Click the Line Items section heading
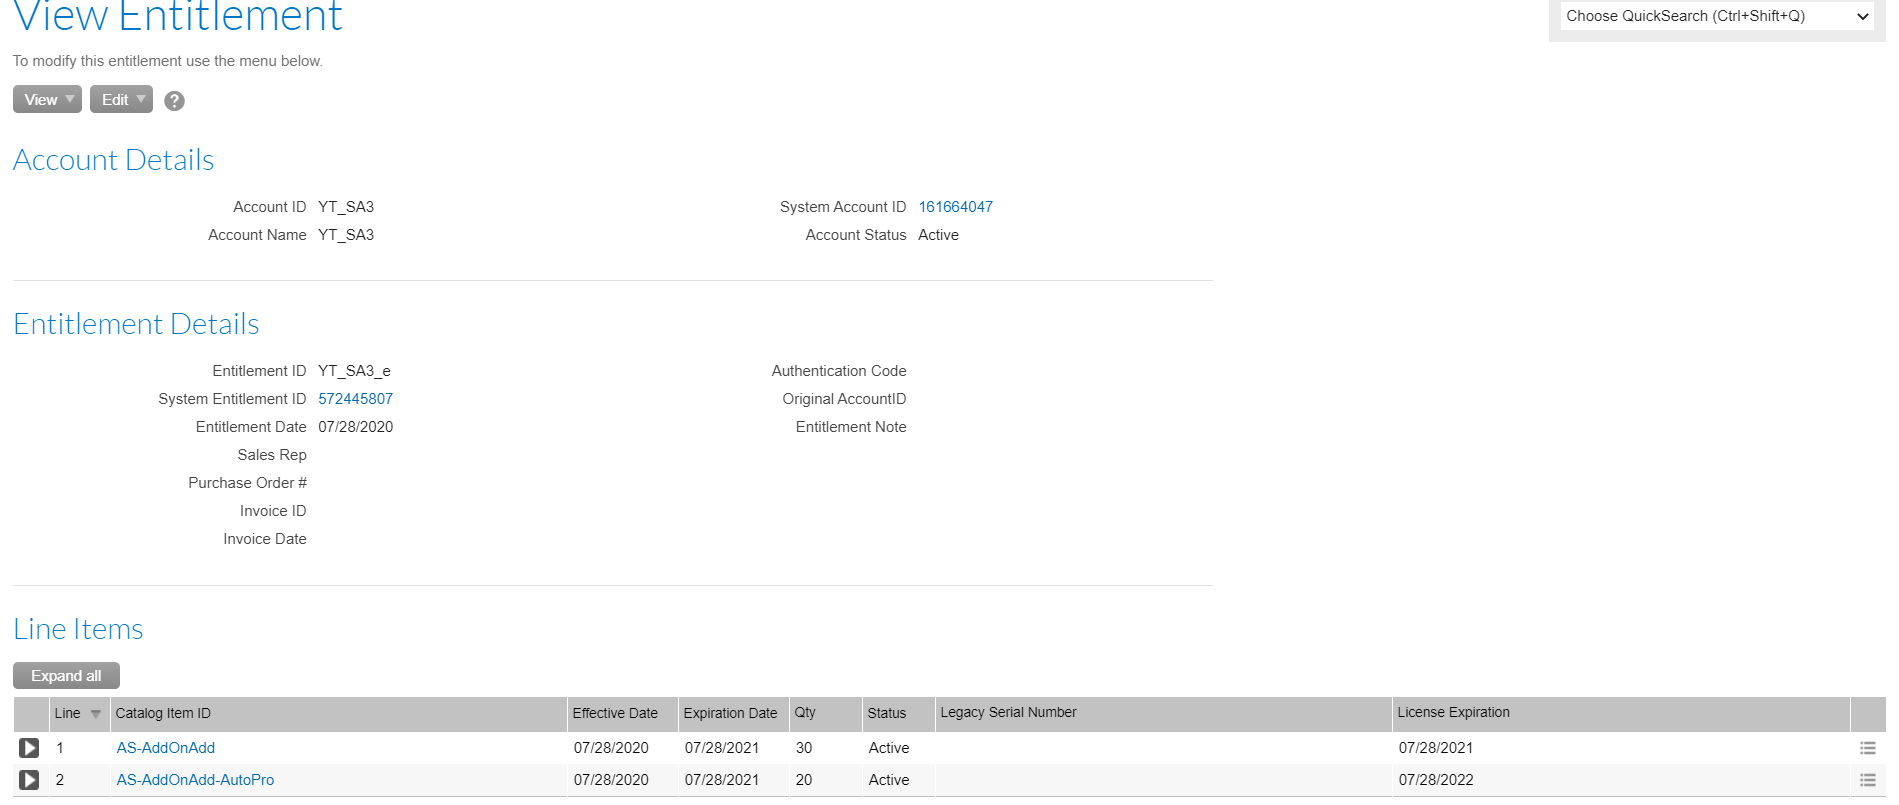 [78, 629]
